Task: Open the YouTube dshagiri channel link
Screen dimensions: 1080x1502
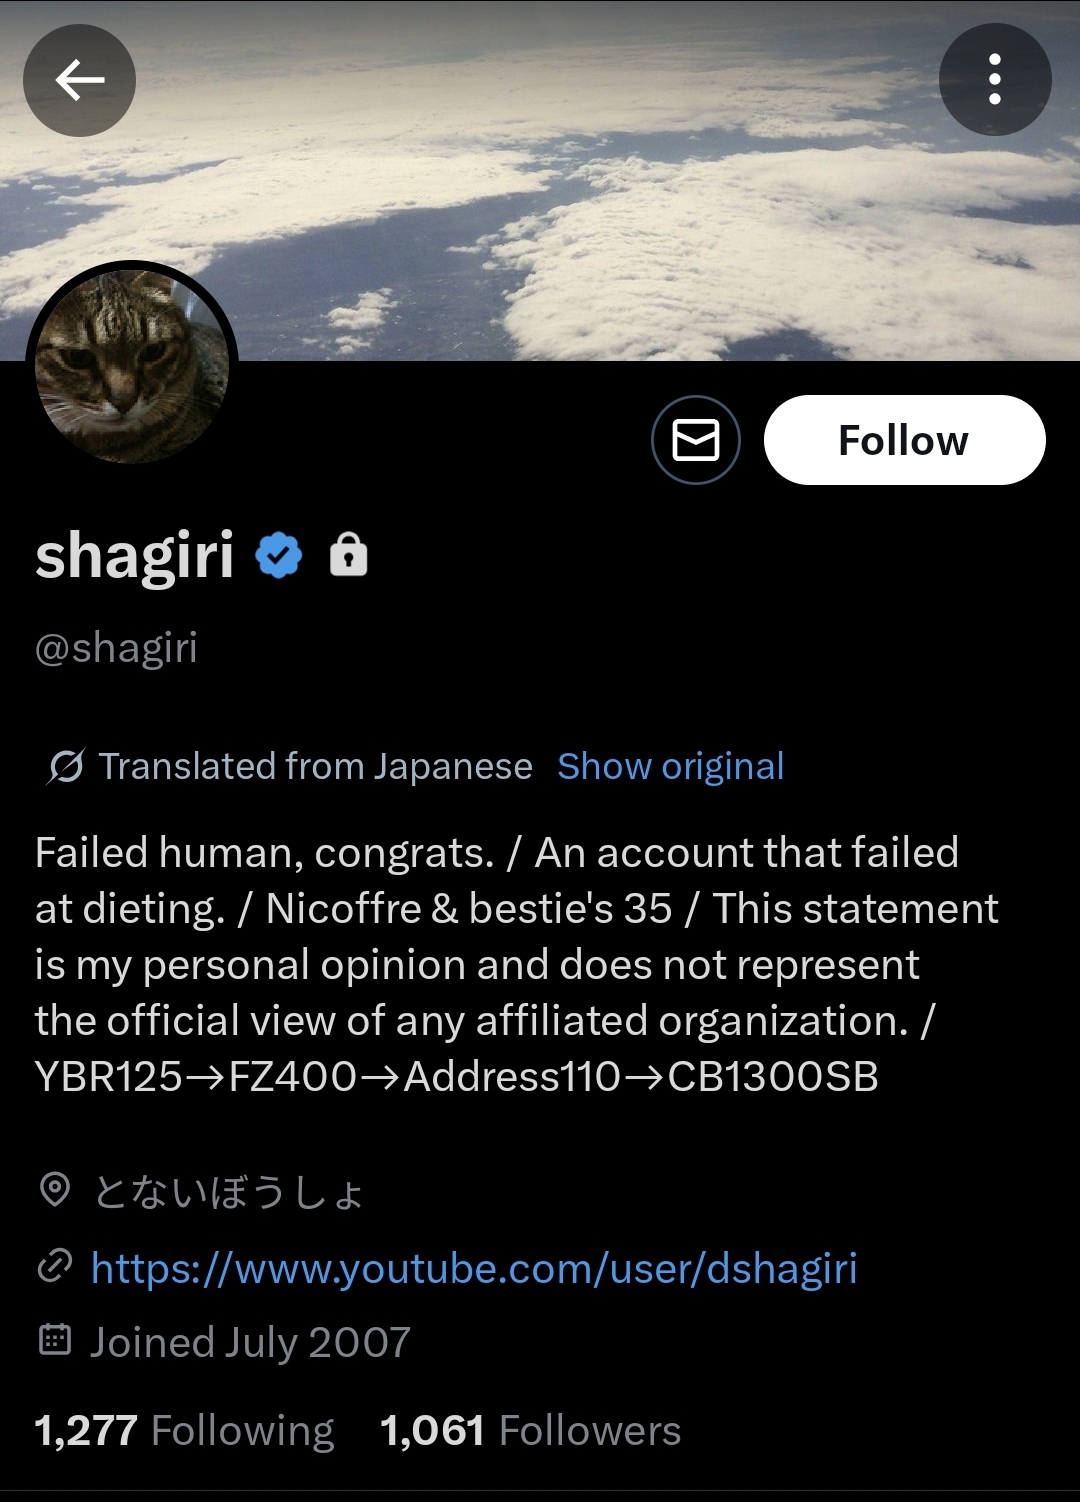Action: click(474, 1268)
